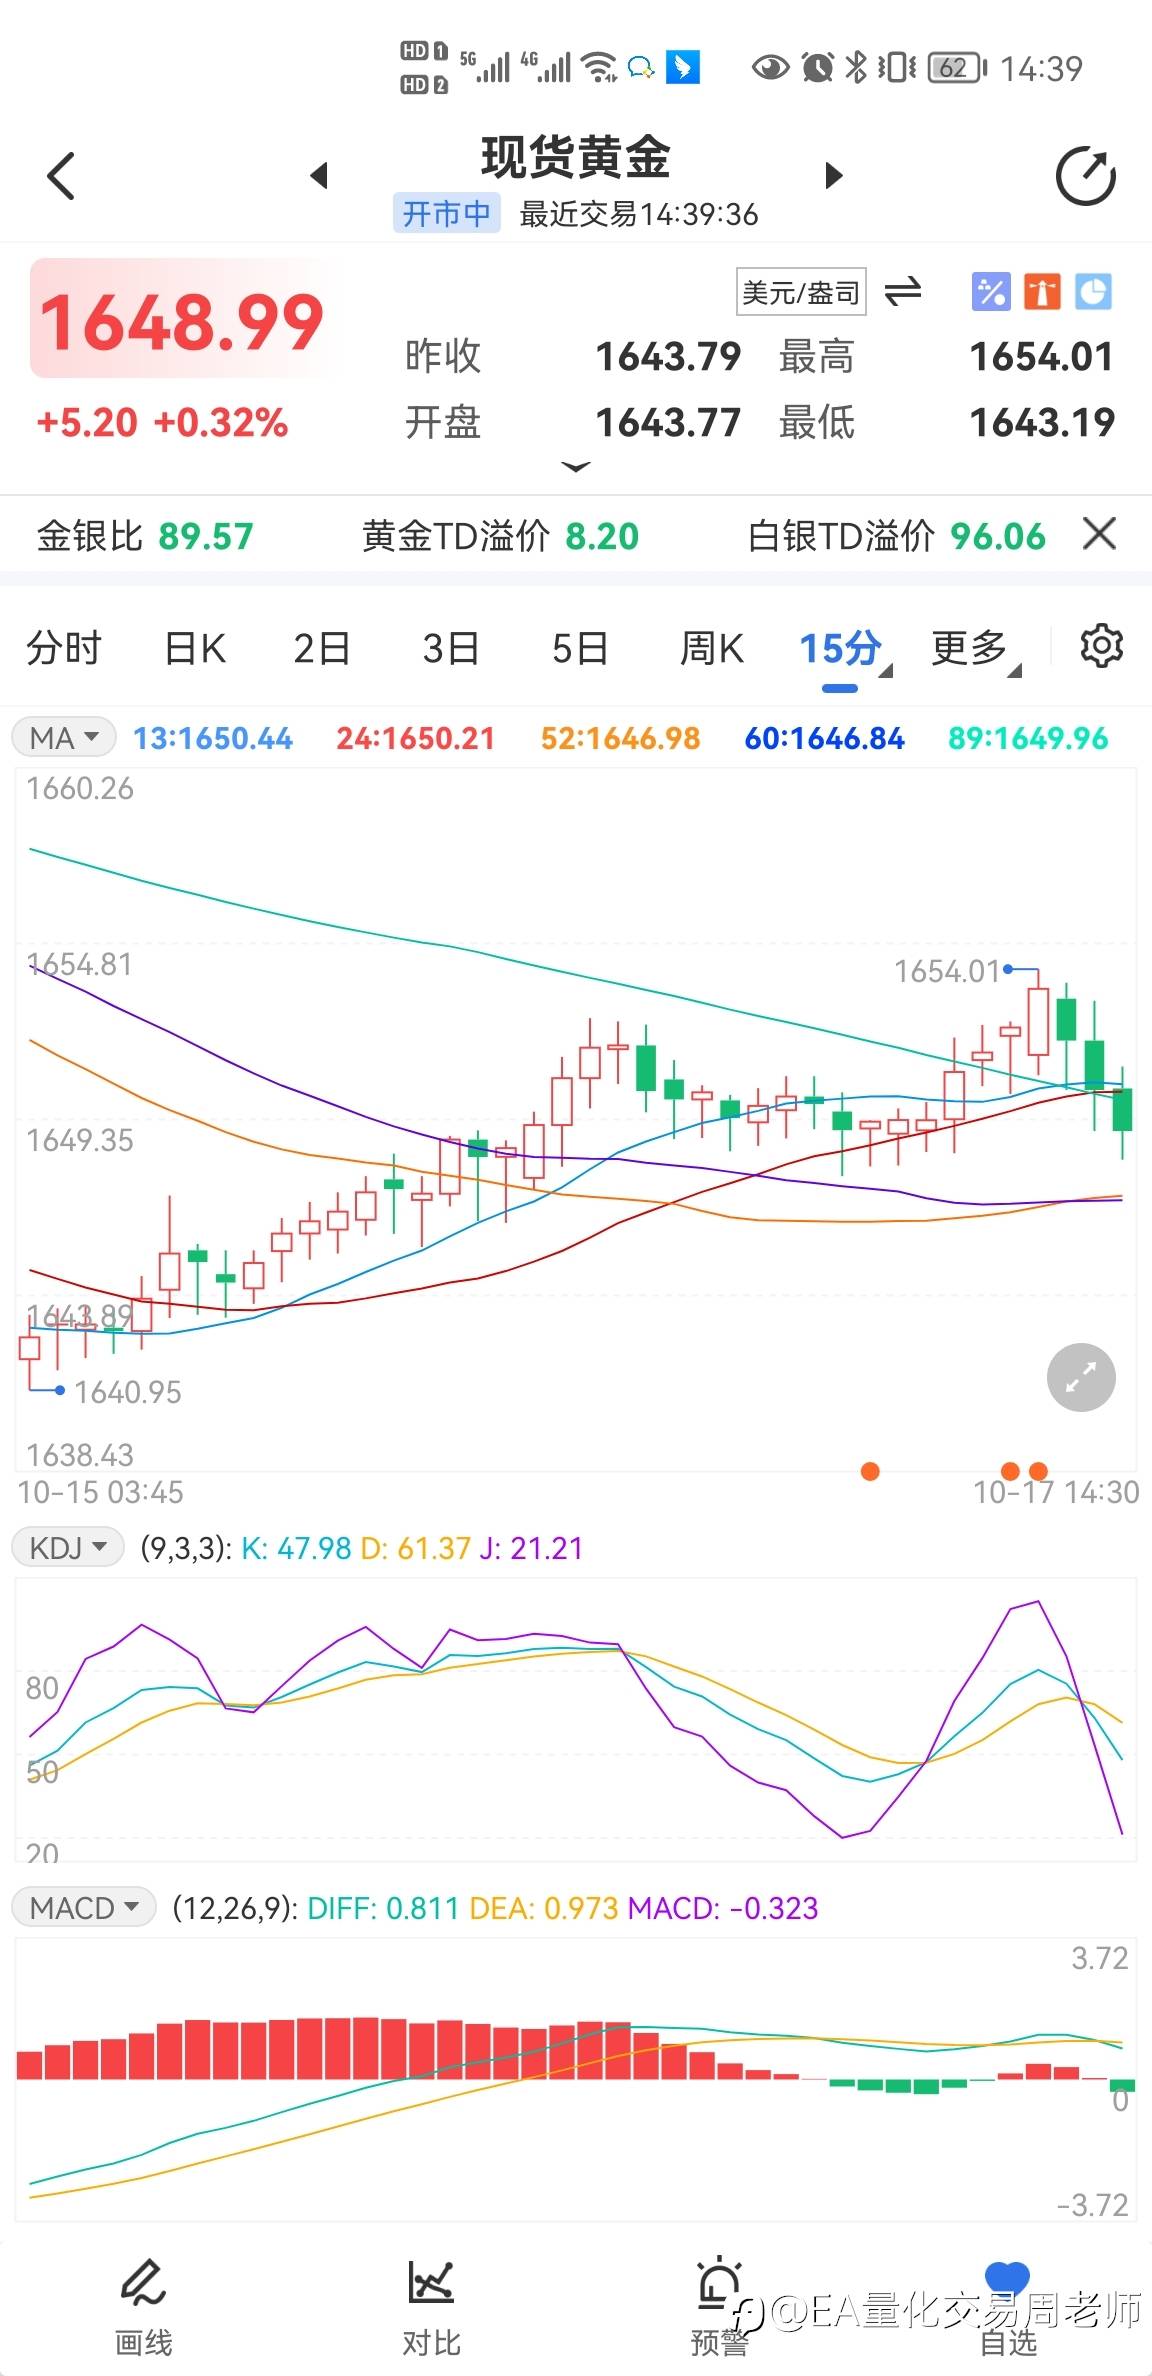1152x2376 pixels.
Task: Tap the Bluetooth status bar icon
Action: point(855,67)
